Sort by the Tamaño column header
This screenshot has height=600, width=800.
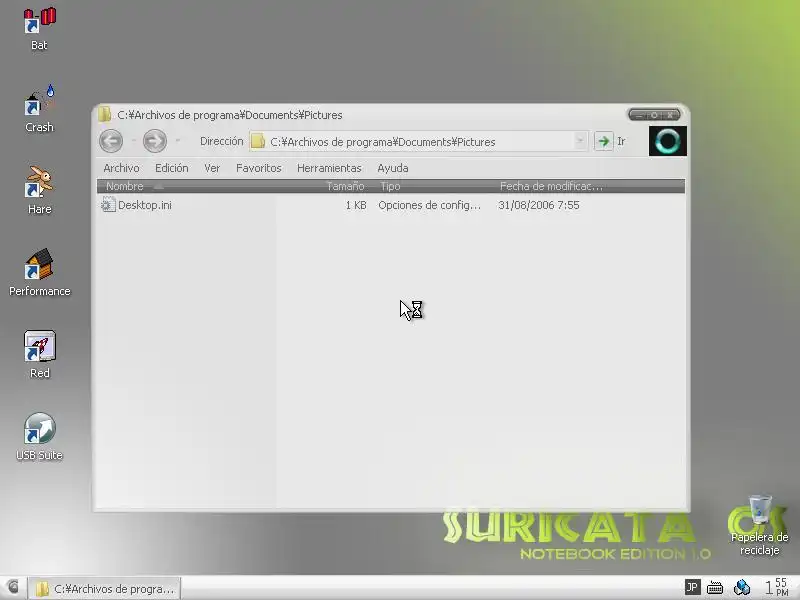click(345, 186)
